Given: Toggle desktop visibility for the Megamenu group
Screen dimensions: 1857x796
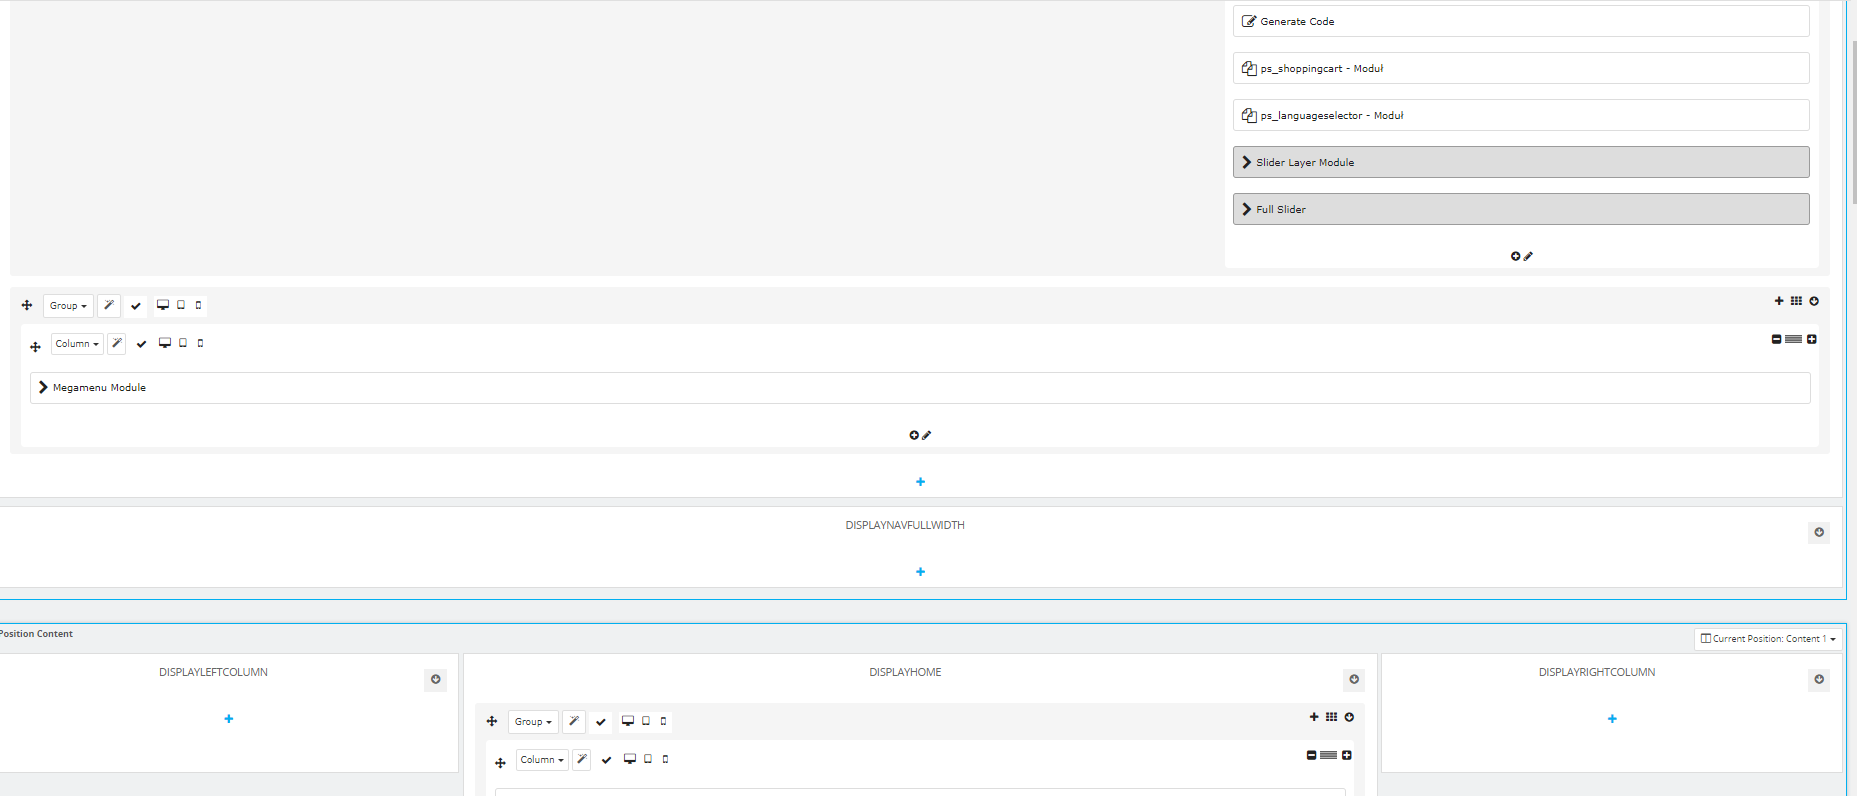Looking at the screenshot, I should [163, 305].
